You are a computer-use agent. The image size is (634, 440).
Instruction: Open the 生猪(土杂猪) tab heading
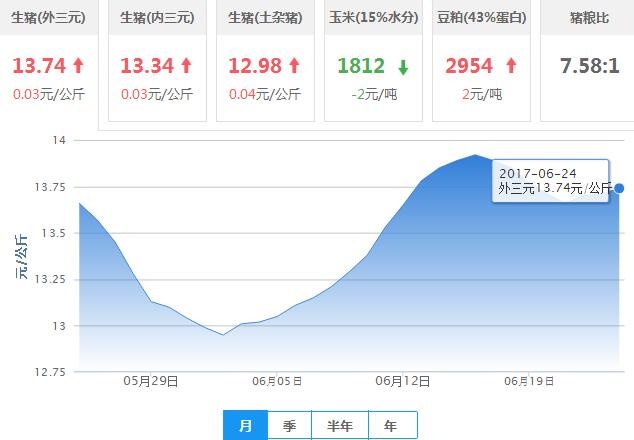[266, 18]
